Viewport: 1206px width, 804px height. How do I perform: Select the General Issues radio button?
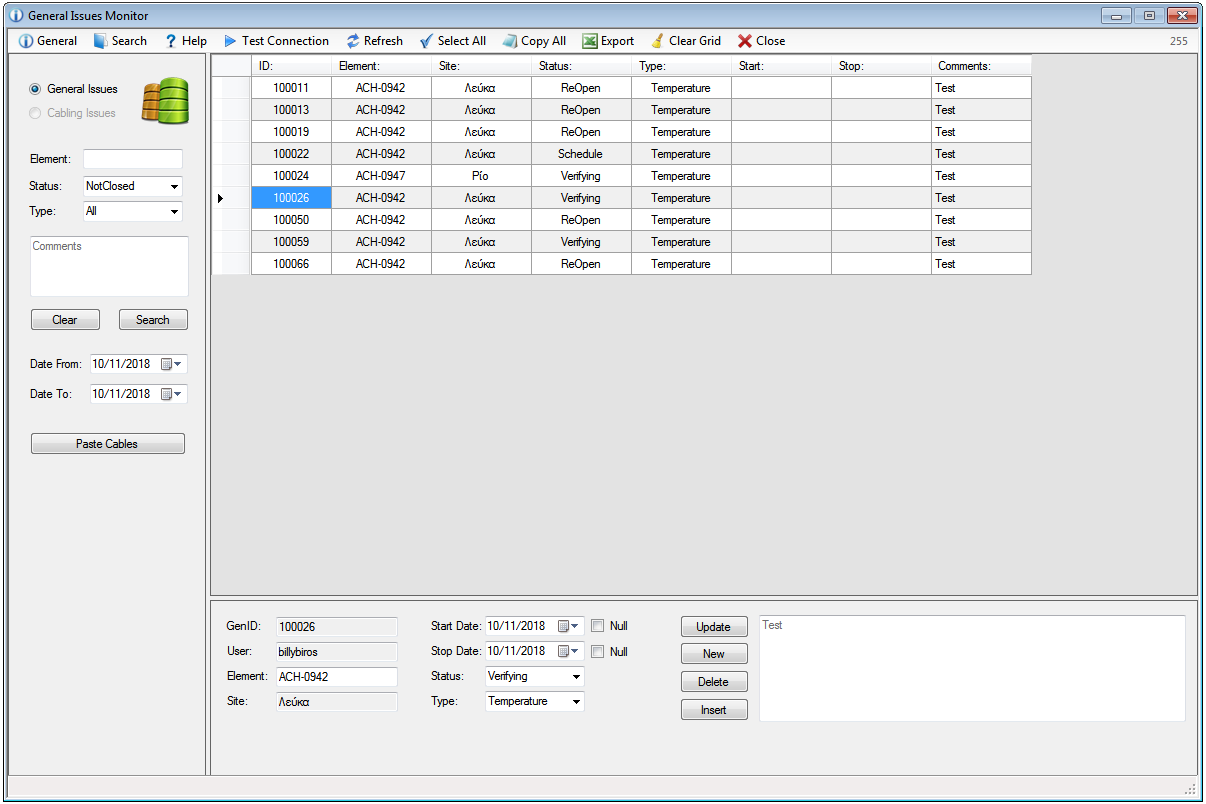(36, 89)
